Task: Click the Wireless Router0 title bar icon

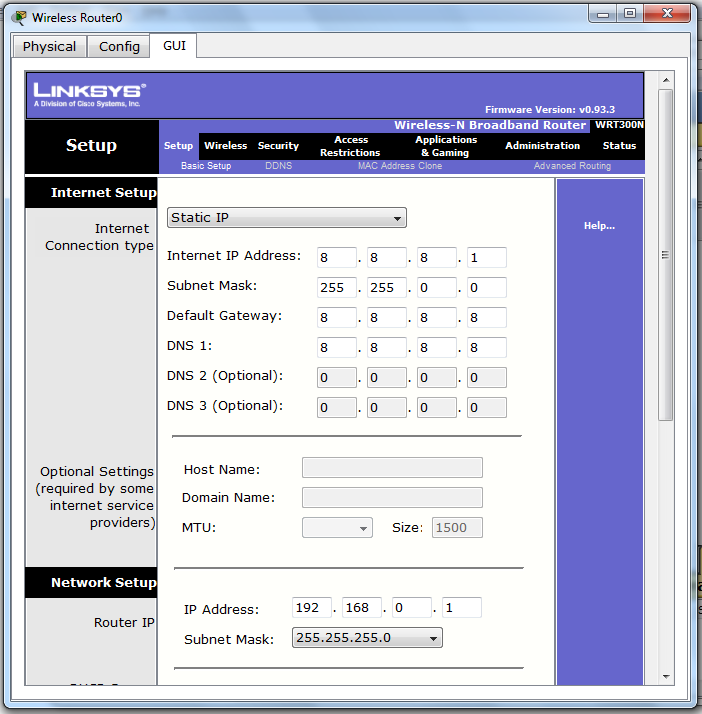Action: (19, 18)
